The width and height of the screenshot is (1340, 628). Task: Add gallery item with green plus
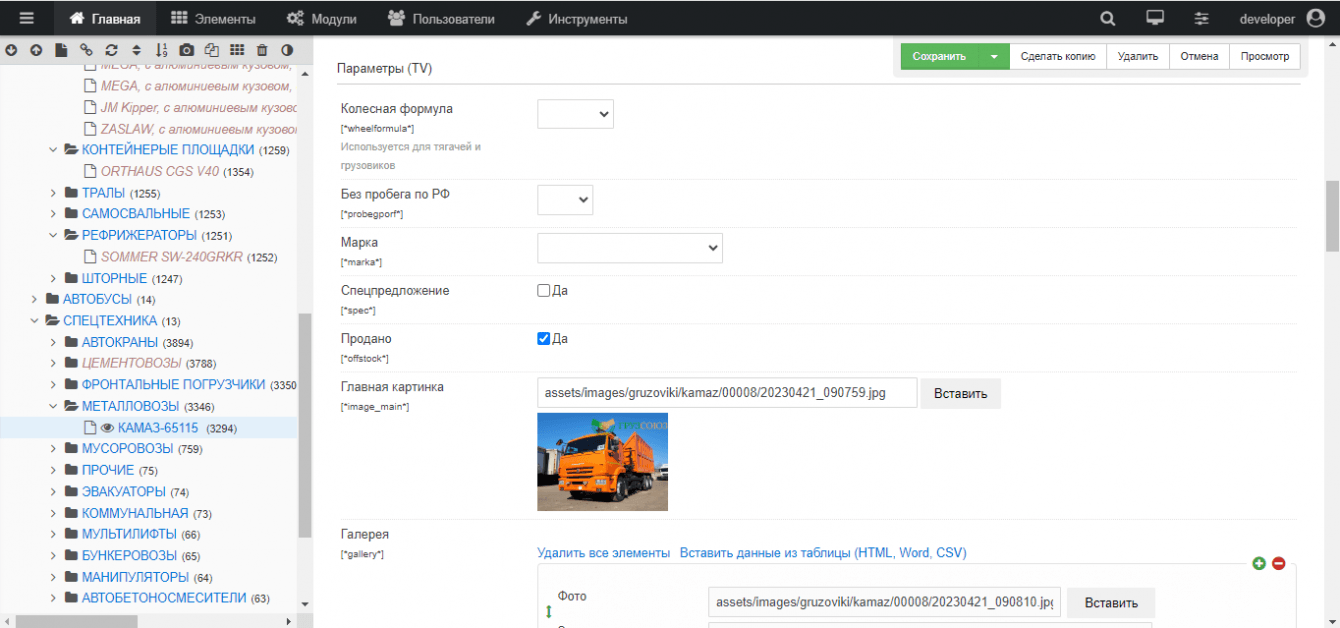[1259, 564]
